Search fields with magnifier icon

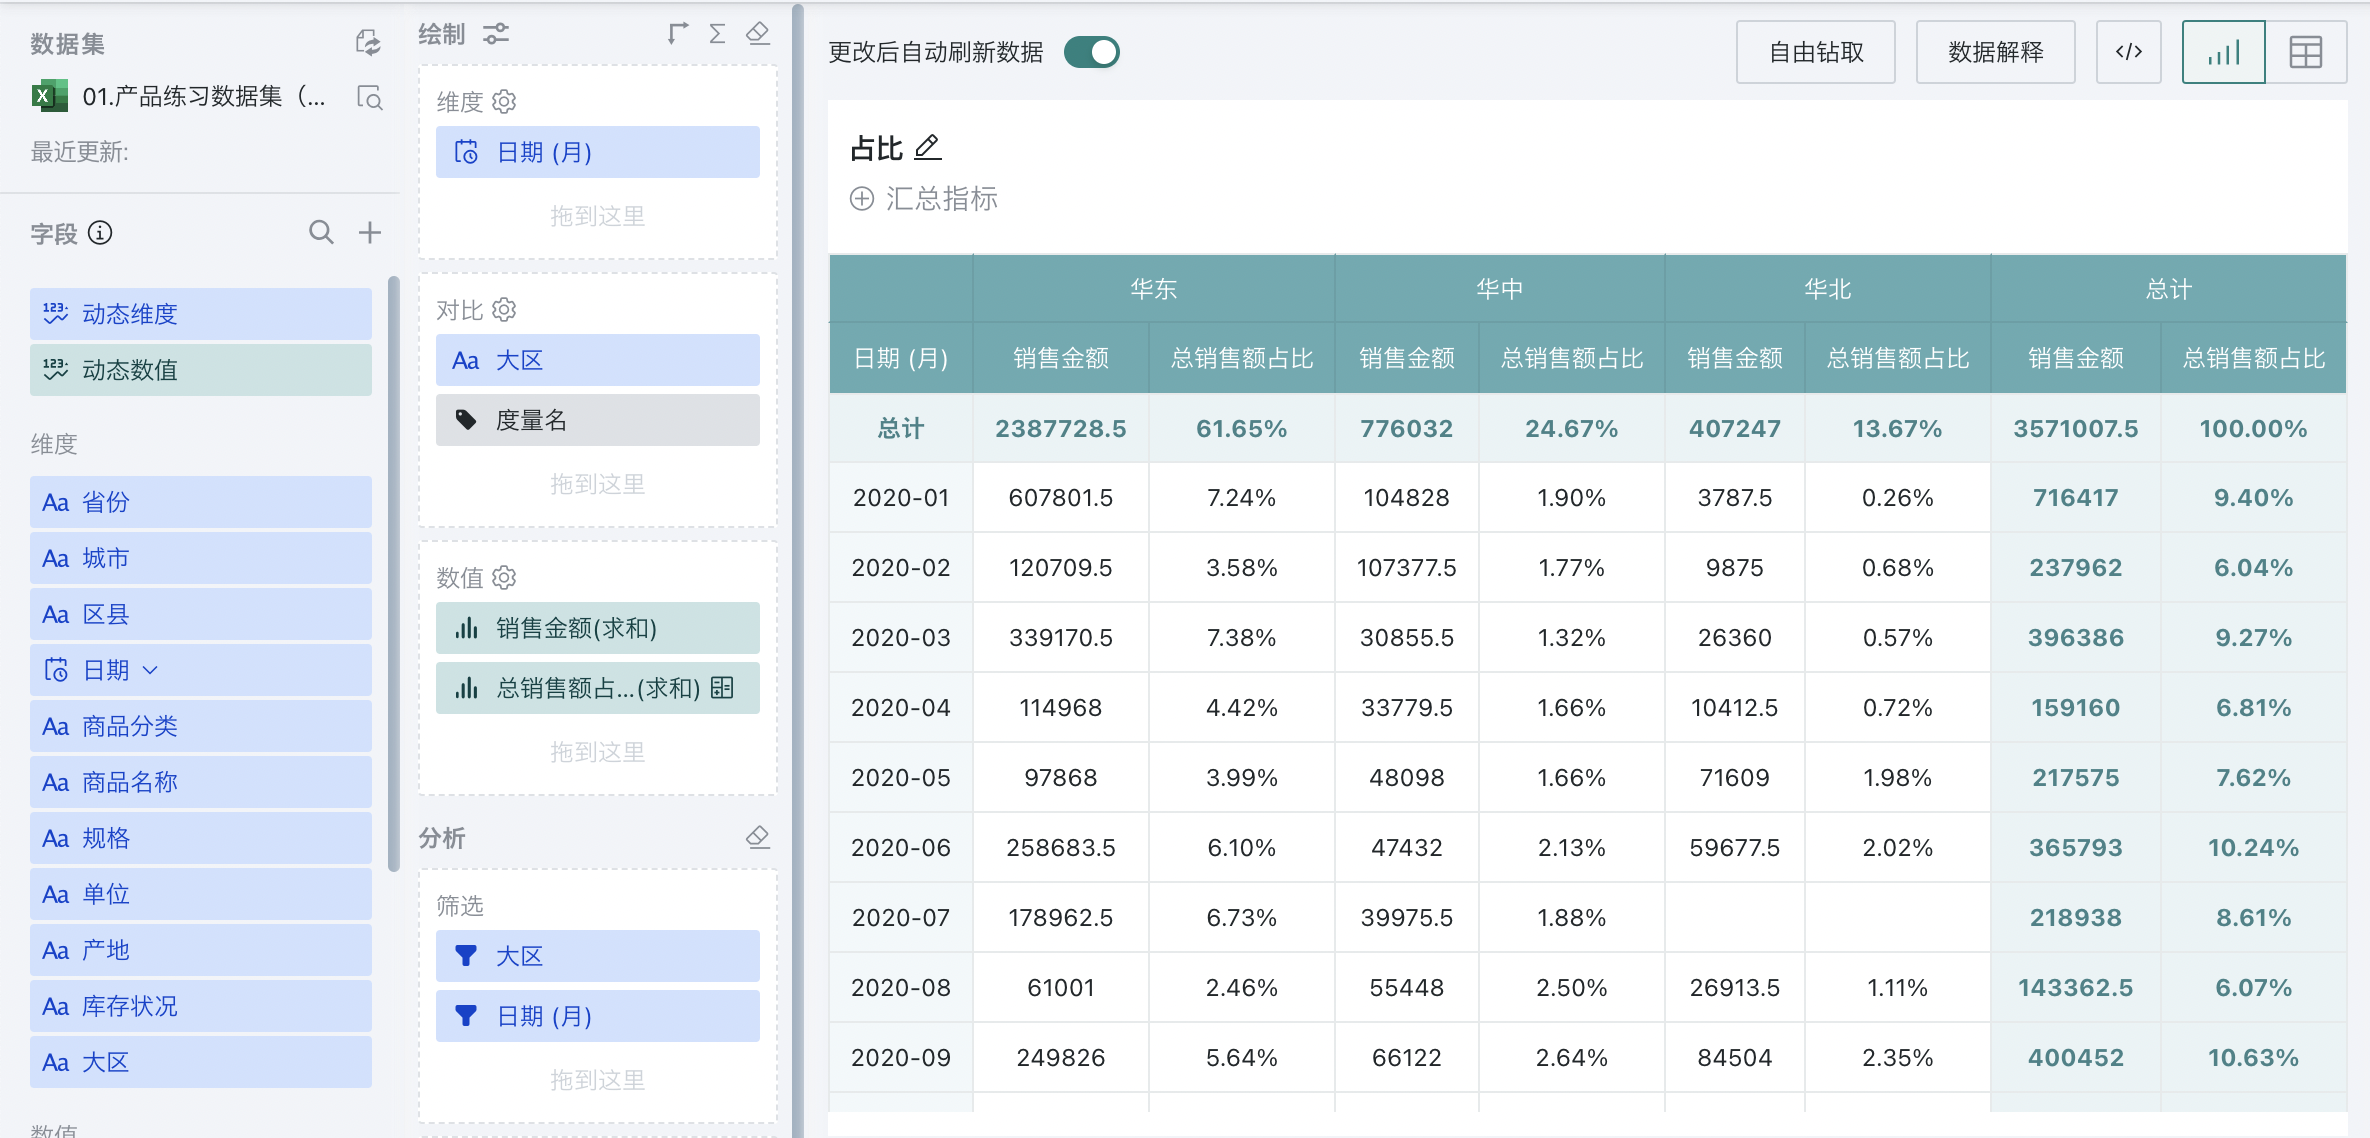click(321, 232)
